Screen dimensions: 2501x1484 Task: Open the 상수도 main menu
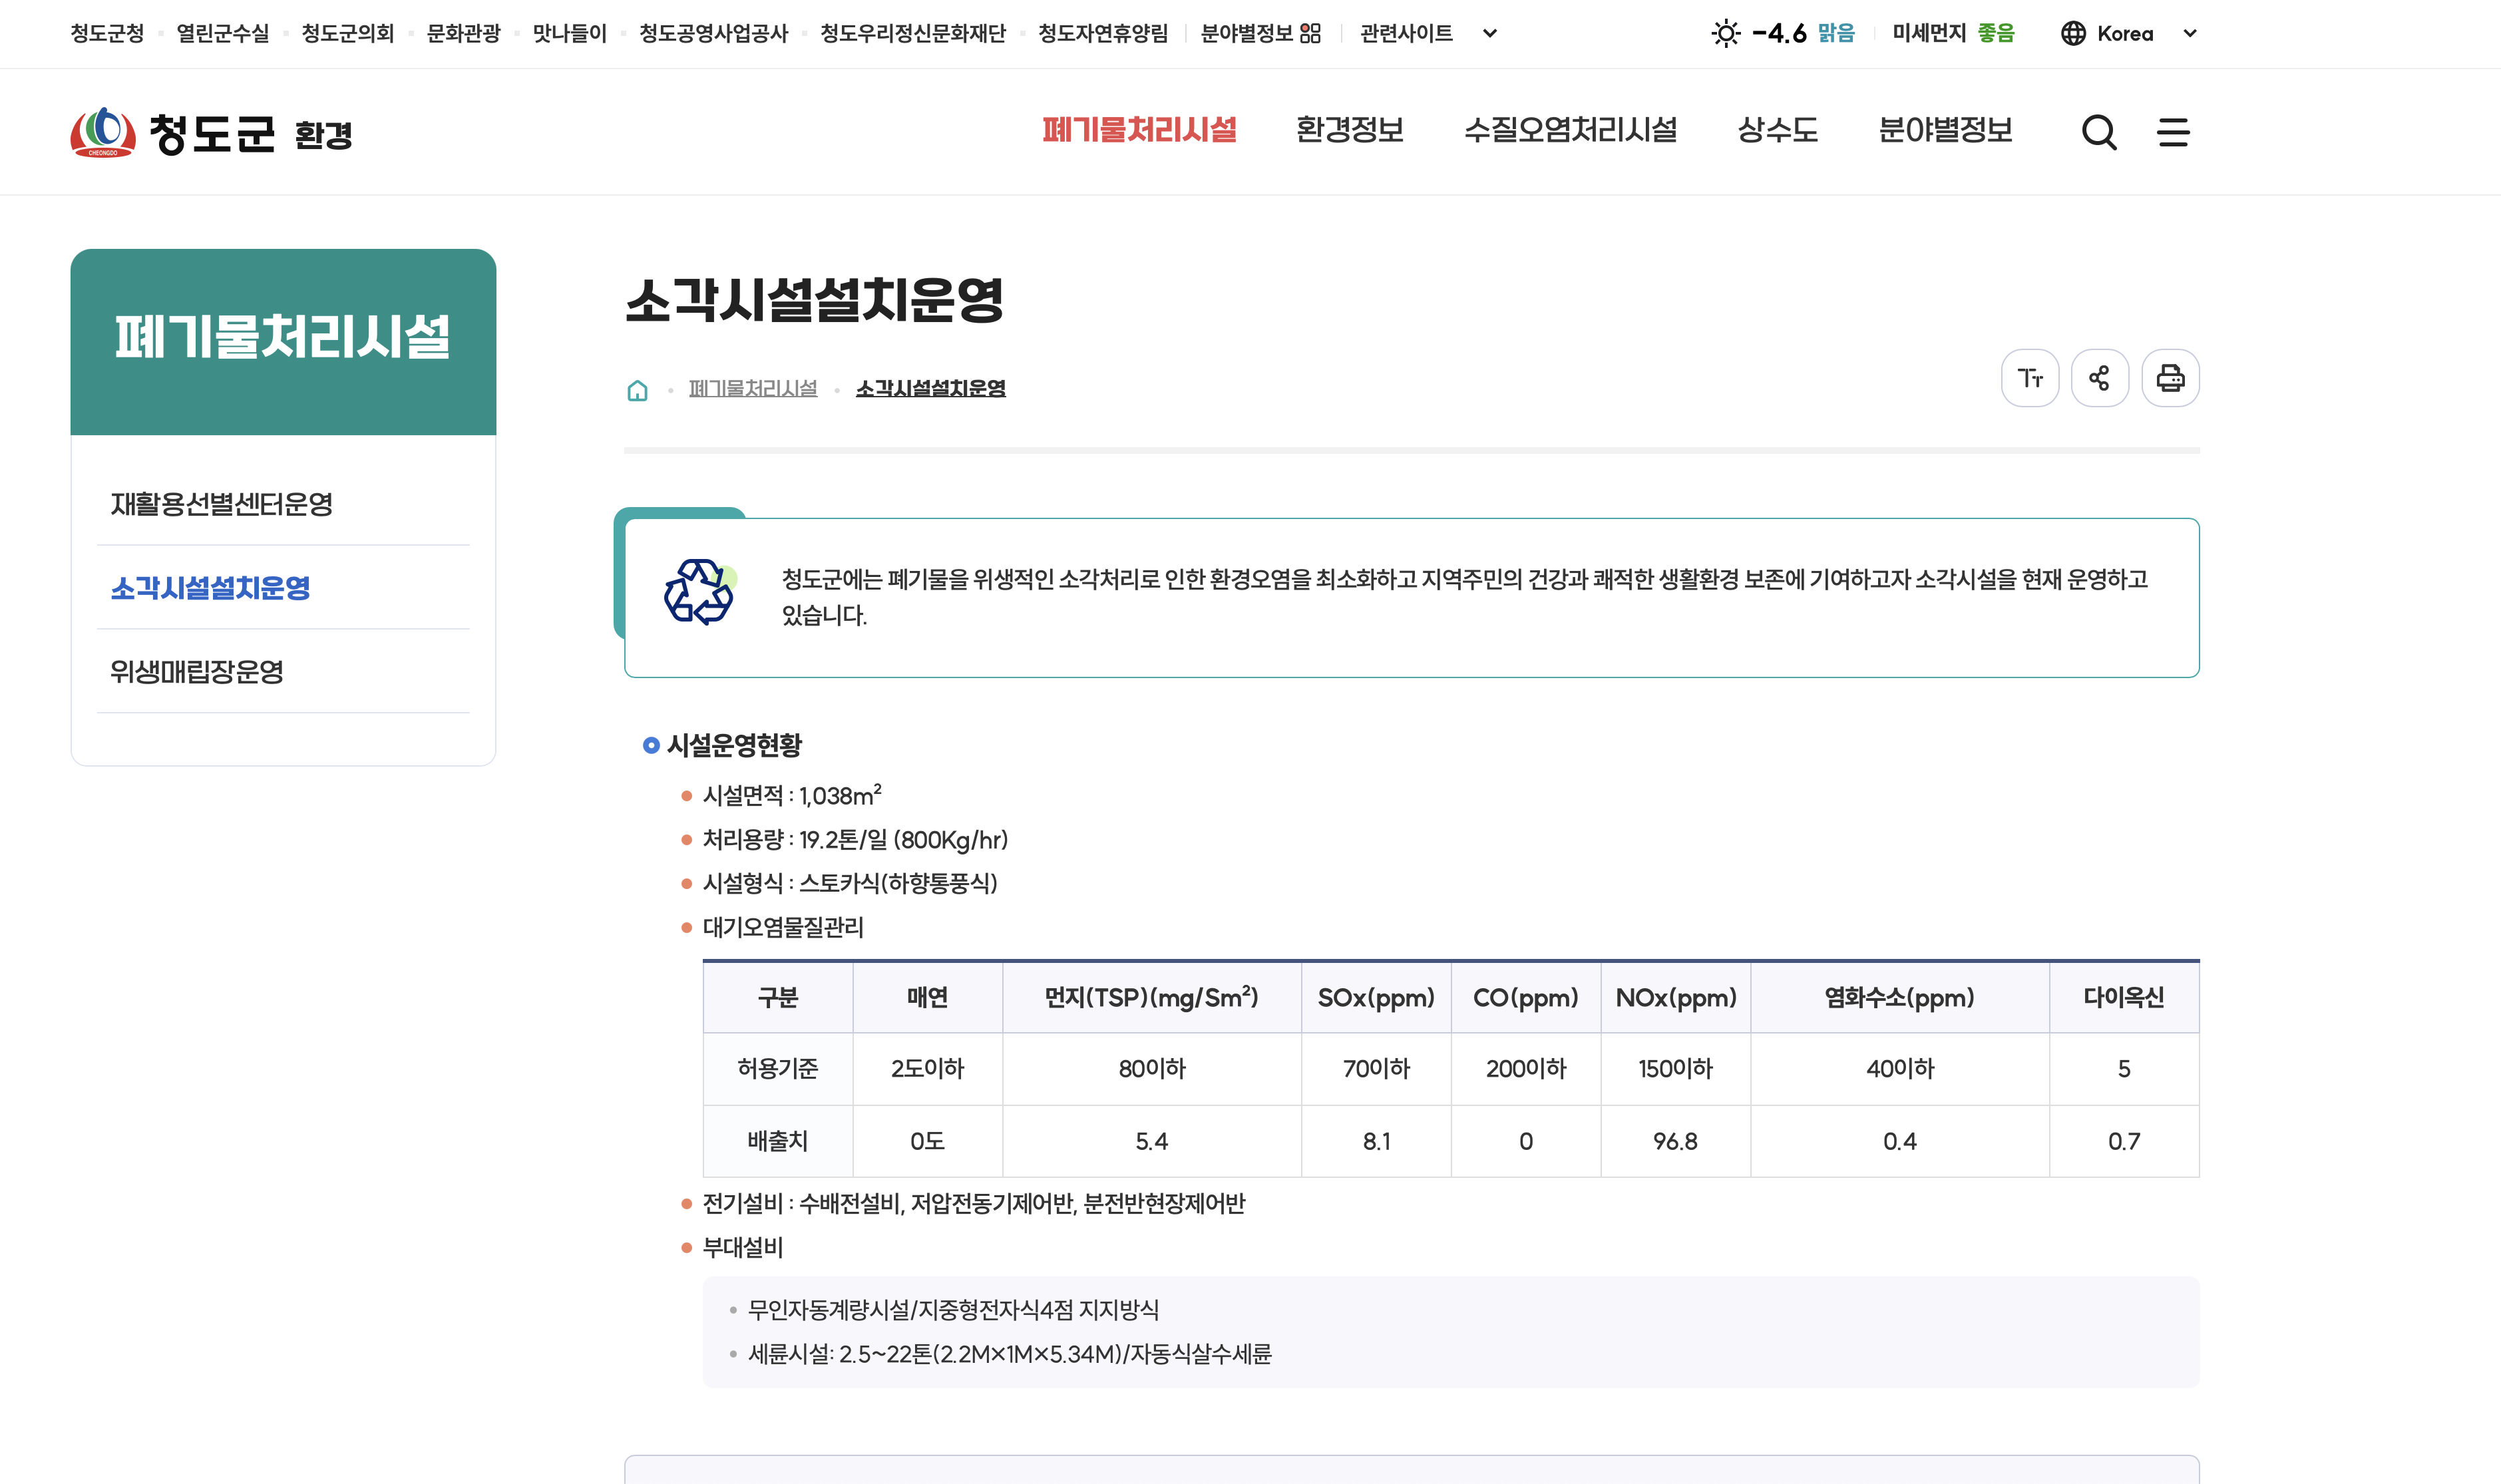point(1777,130)
